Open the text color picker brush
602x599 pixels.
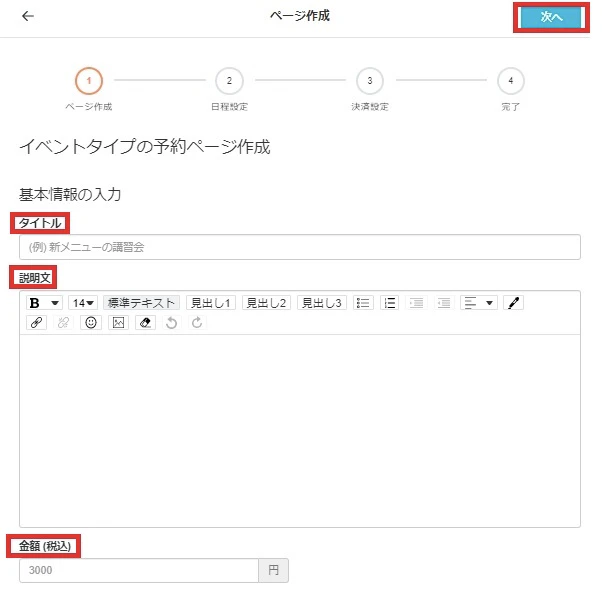point(514,303)
